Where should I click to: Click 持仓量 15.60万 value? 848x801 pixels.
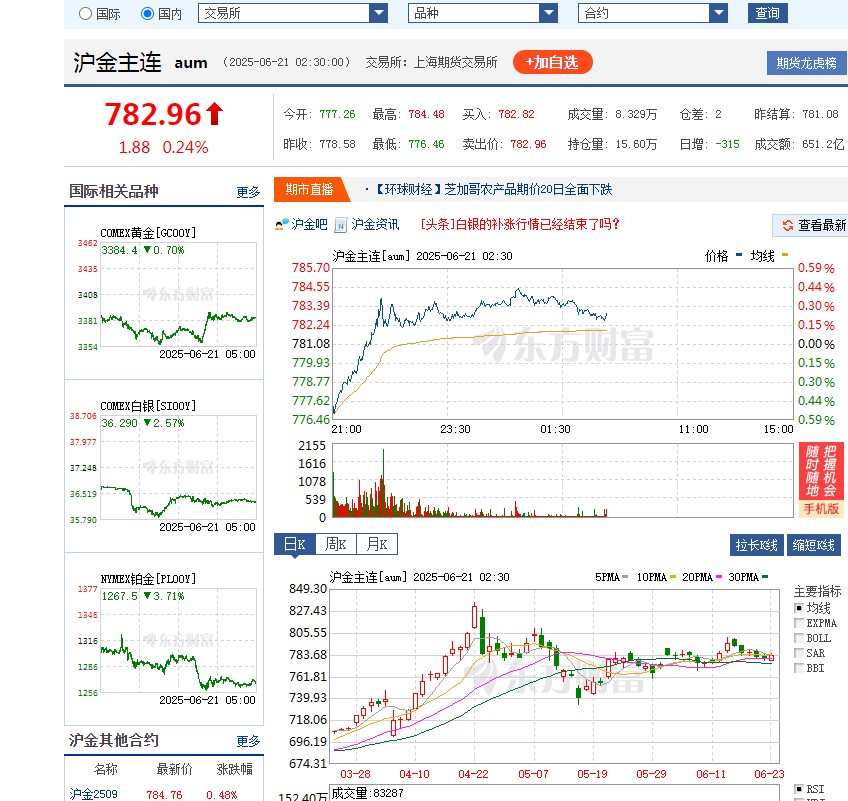636,144
